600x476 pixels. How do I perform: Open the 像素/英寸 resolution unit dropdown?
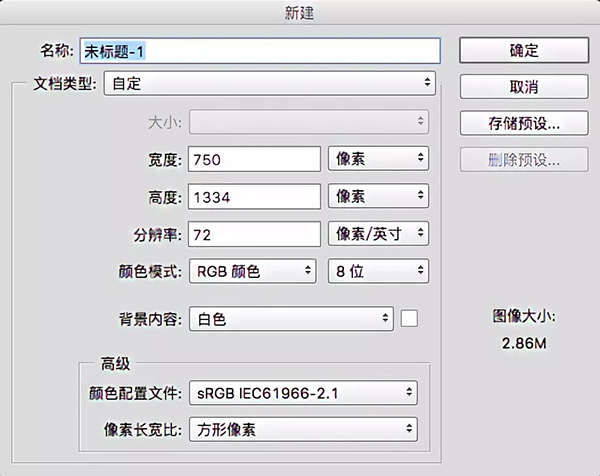378,233
